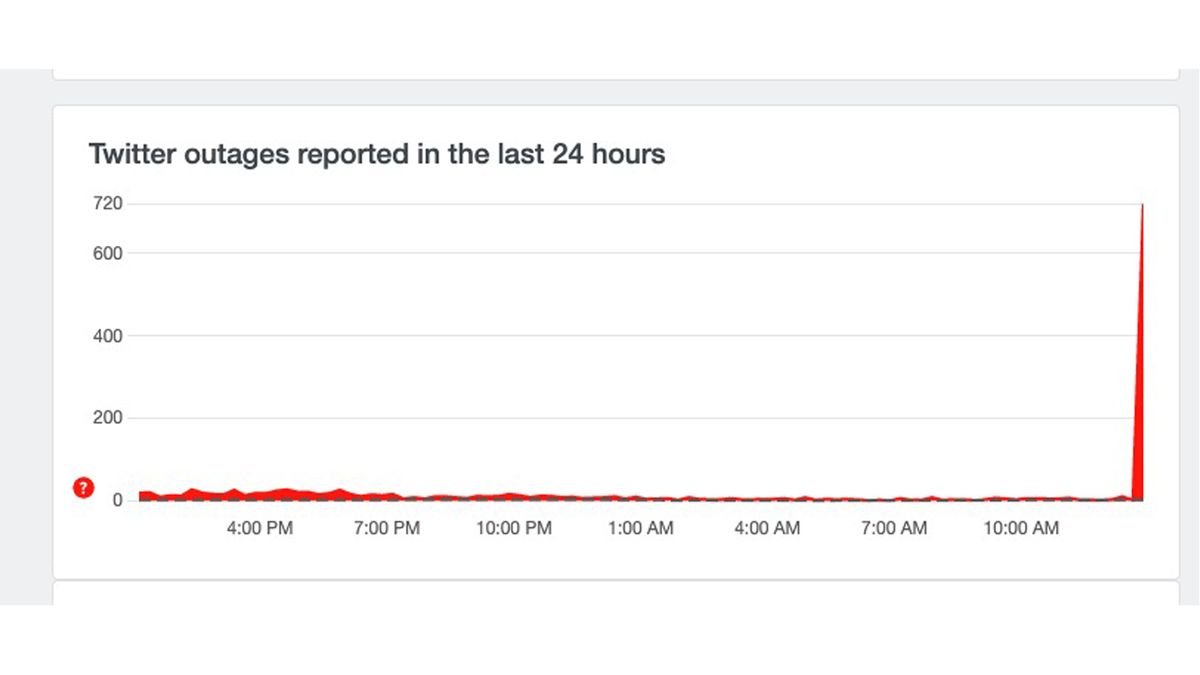Viewport: 1200px width, 675px height.
Task: Click the red question mark help icon
Action: 83,489
